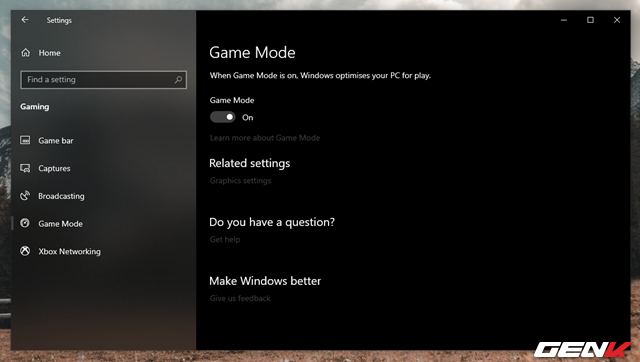The image size is (640, 362).
Task: Click the search magnifier icon
Action: (178, 80)
